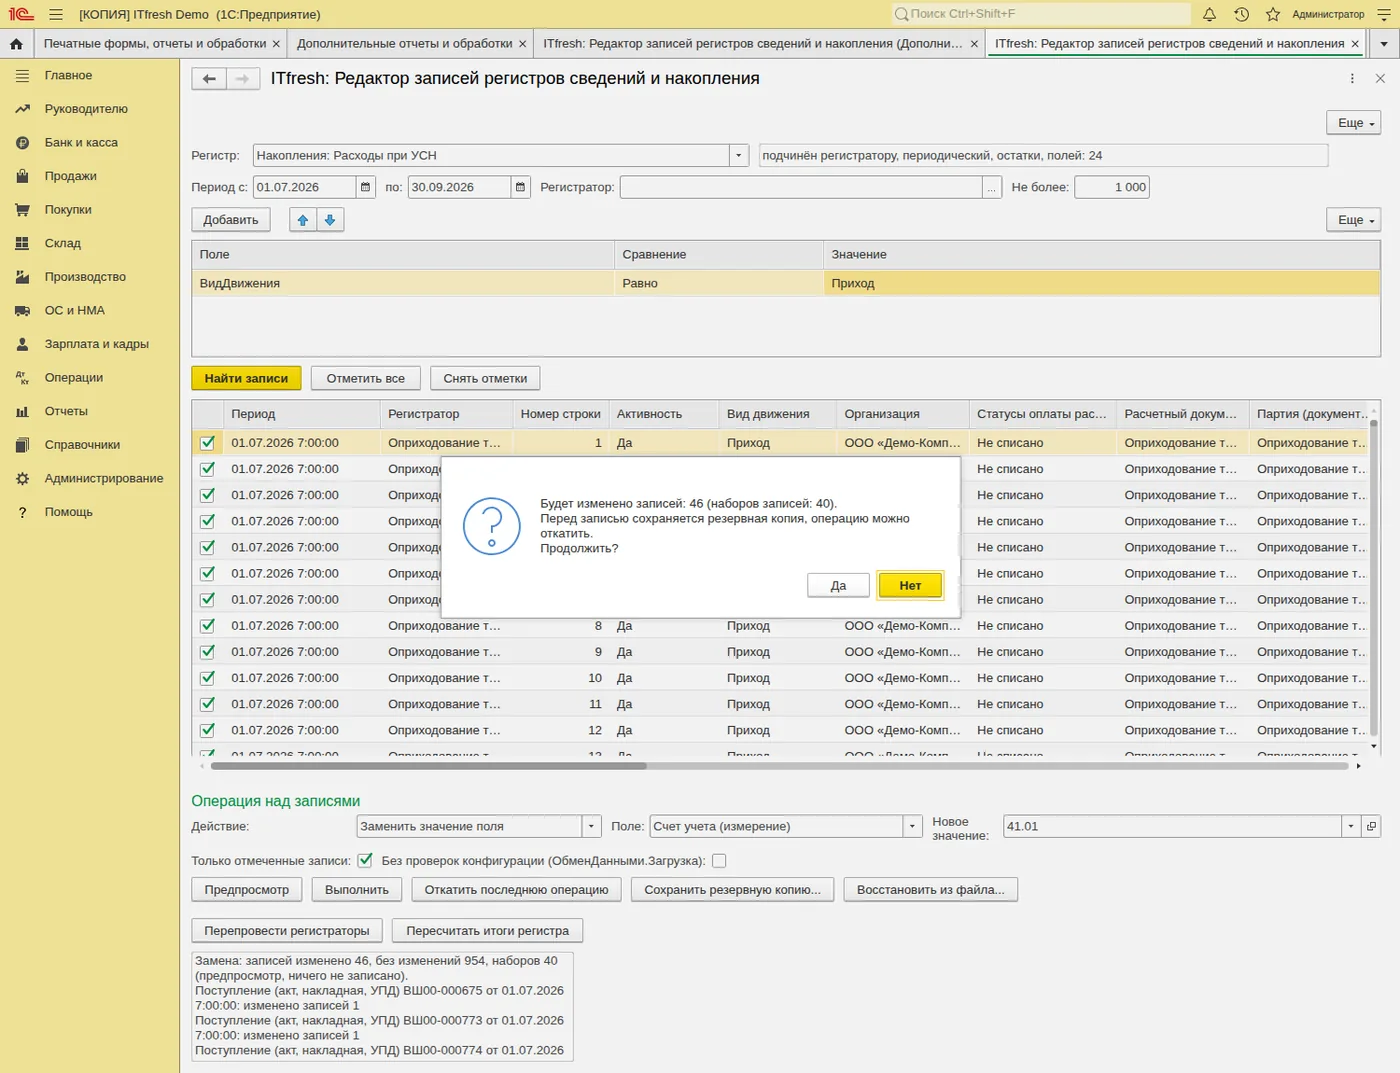Expand the Поле dropdown
Screen dimensions: 1400x1073
(912, 826)
